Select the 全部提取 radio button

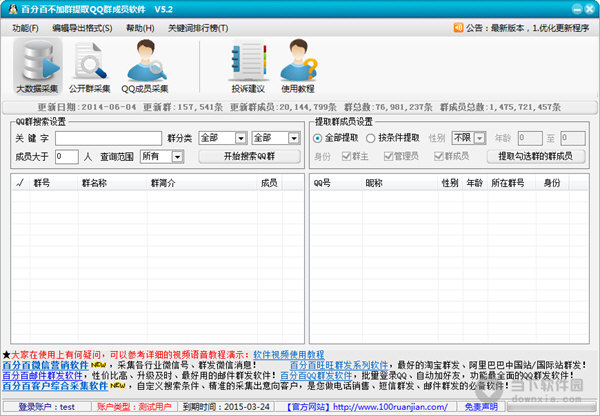(x=317, y=138)
